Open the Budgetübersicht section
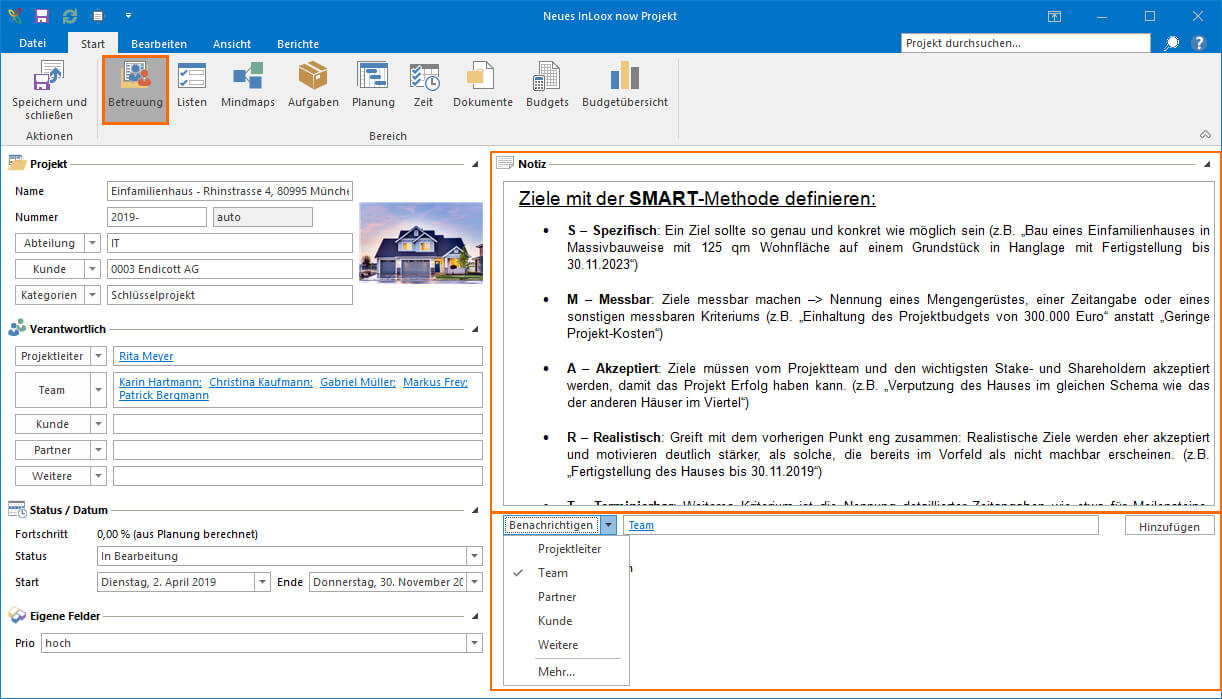The width and height of the screenshot is (1222, 699). [x=625, y=85]
